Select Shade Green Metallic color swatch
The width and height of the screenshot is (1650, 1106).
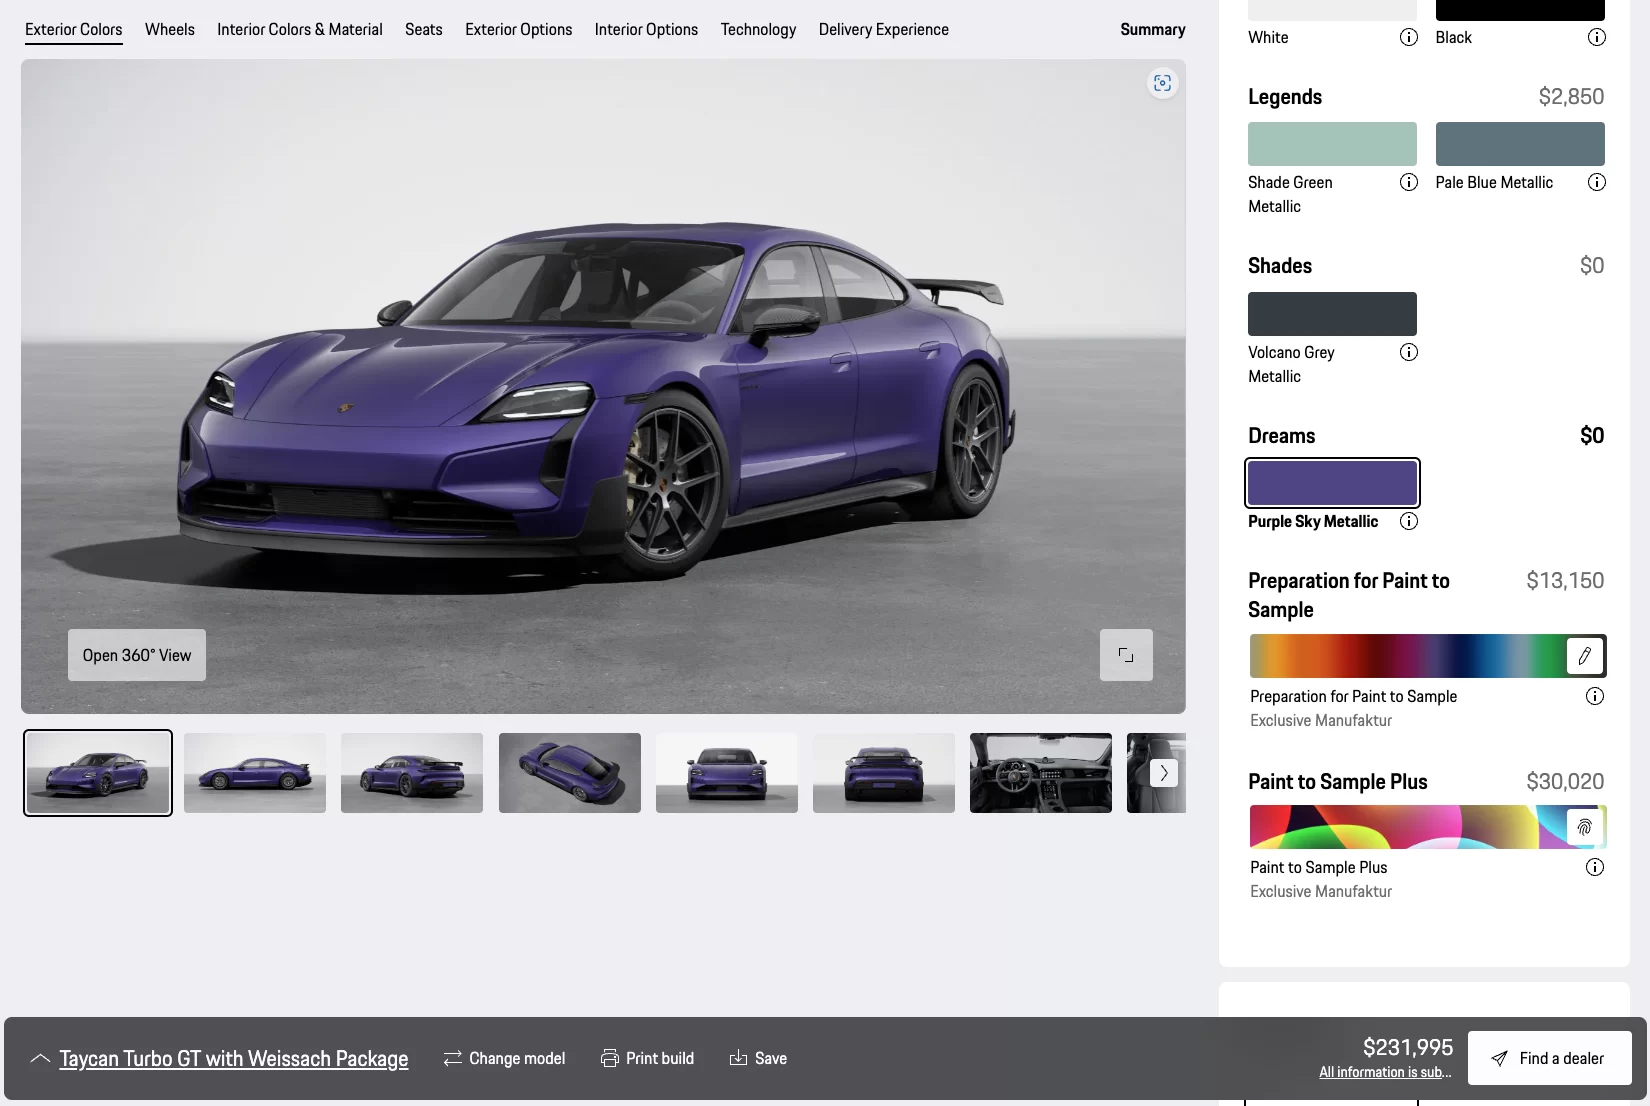coord(1332,144)
